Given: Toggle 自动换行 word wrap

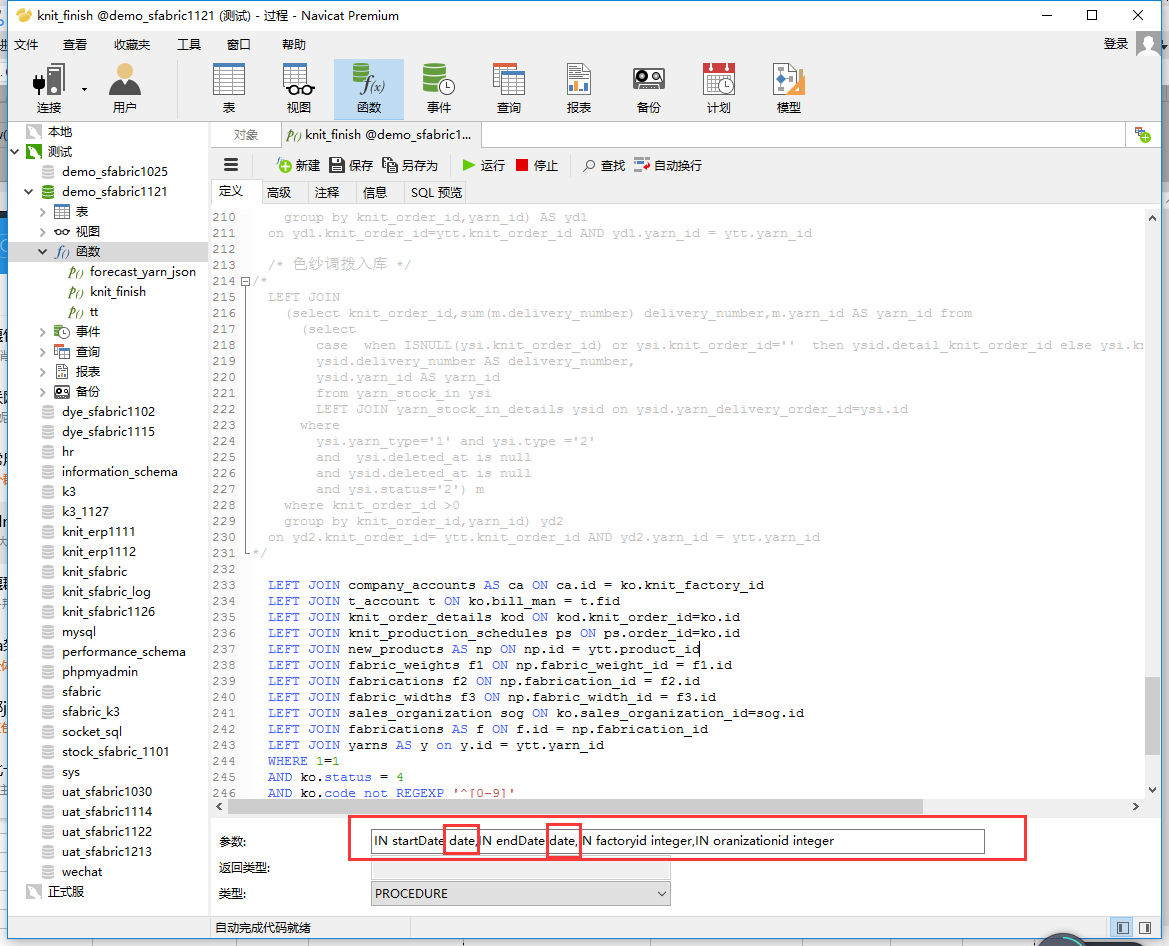Looking at the screenshot, I should coord(668,165).
